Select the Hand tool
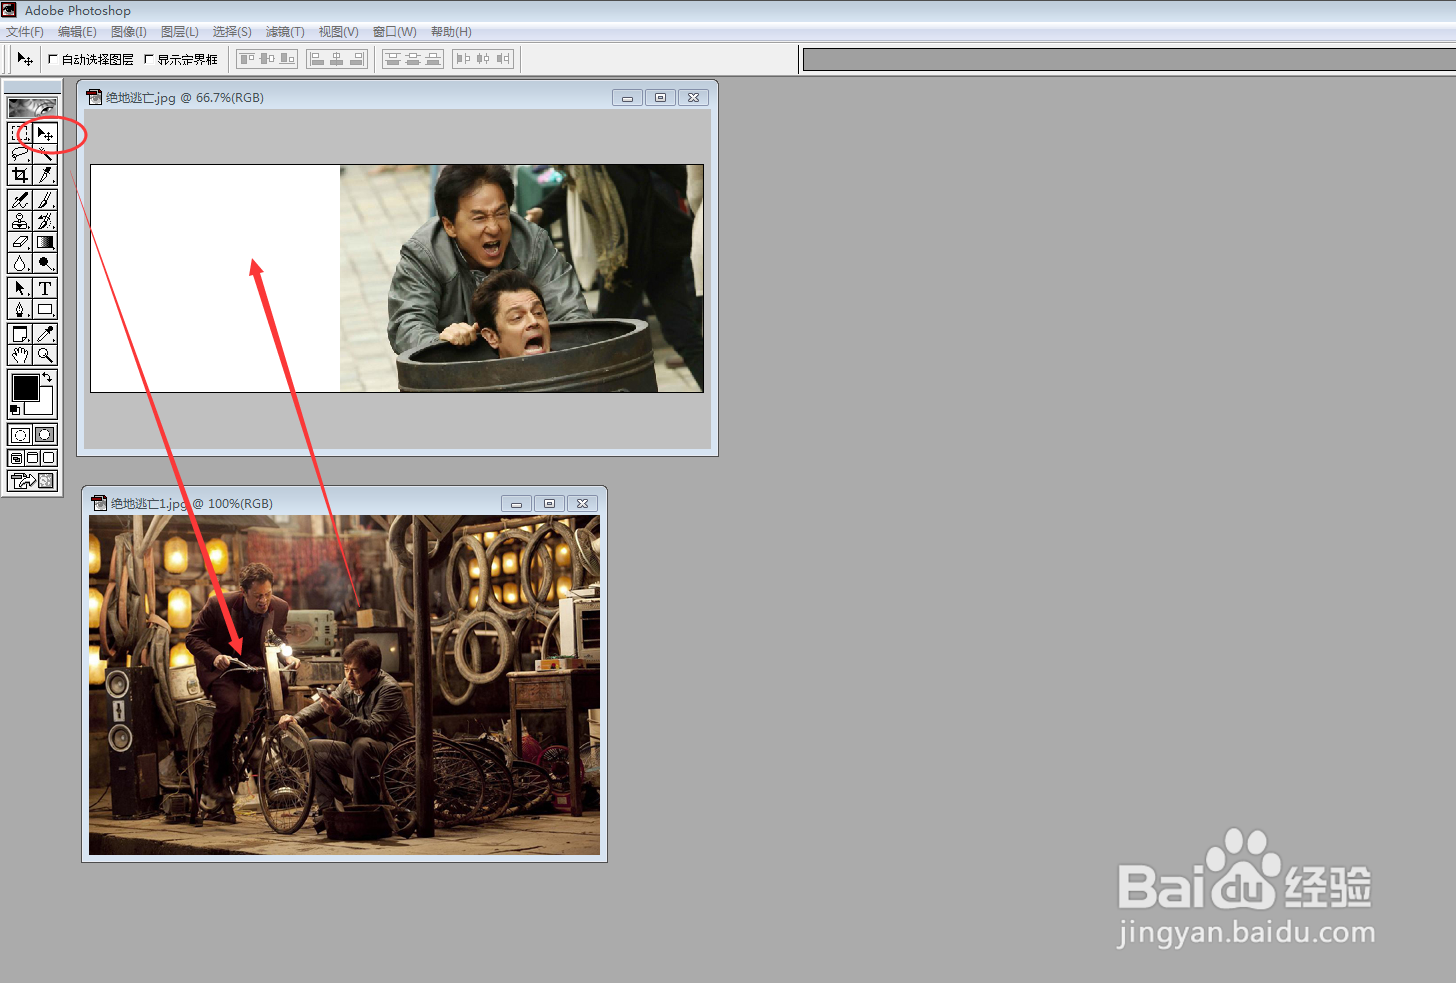Image resolution: width=1456 pixels, height=983 pixels. 20,355
